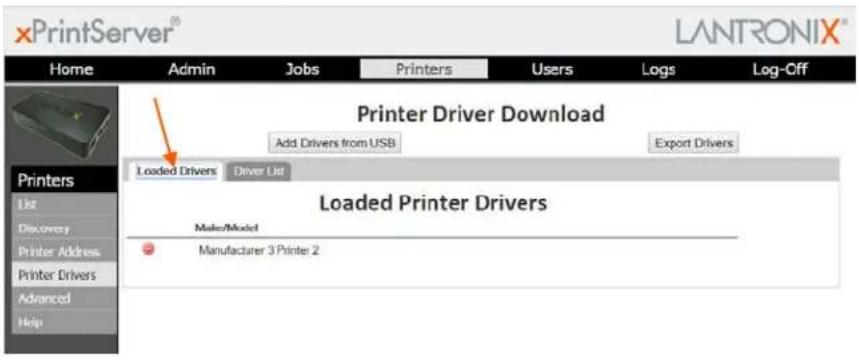Choose Log-Off in top navigation
This screenshot has width=859, height=360.
[780, 70]
